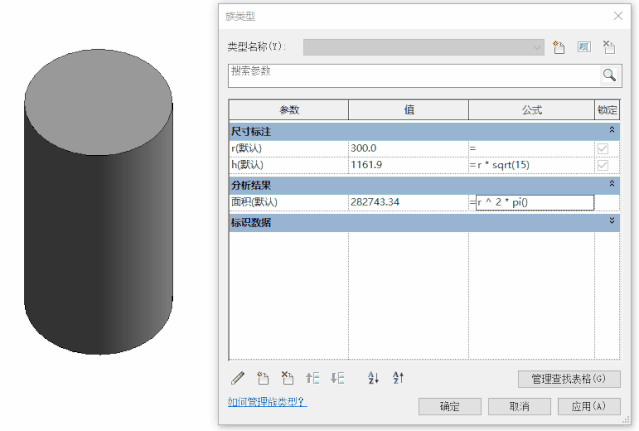Screen dimensions: 639x431
Task: Sort parameters in descending Z-A order
Action: point(398,378)
